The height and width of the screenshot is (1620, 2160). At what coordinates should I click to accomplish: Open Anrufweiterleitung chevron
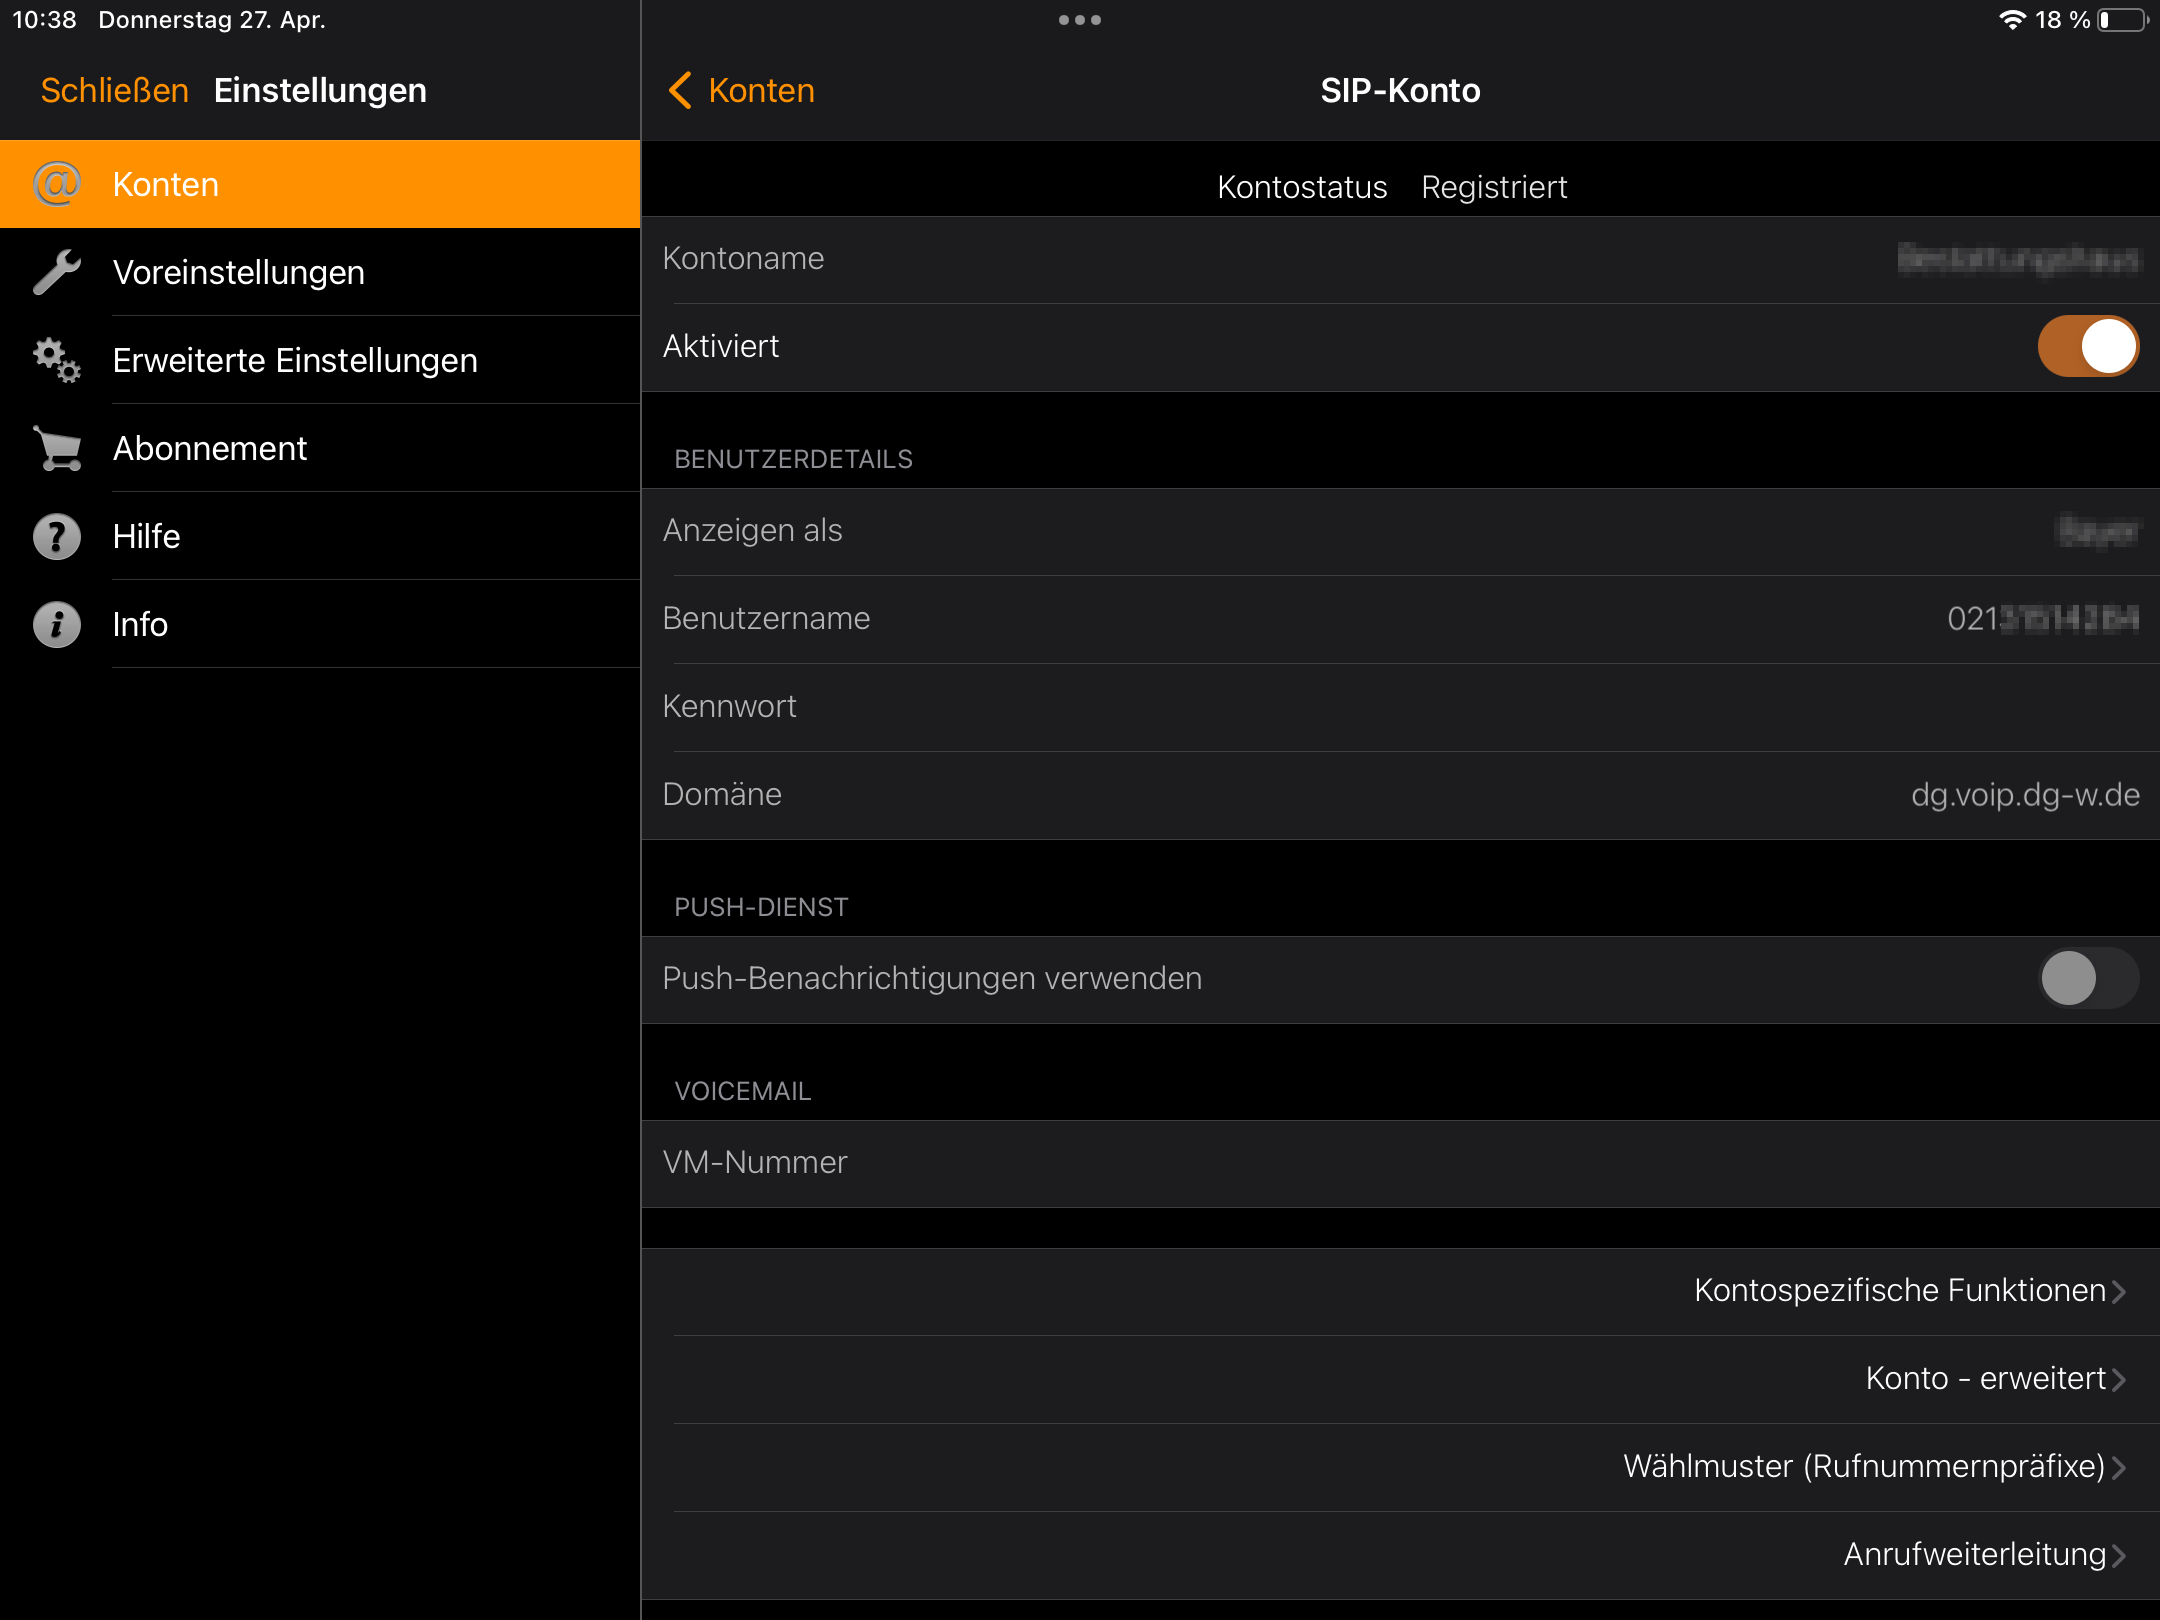coord(2119,1555)
